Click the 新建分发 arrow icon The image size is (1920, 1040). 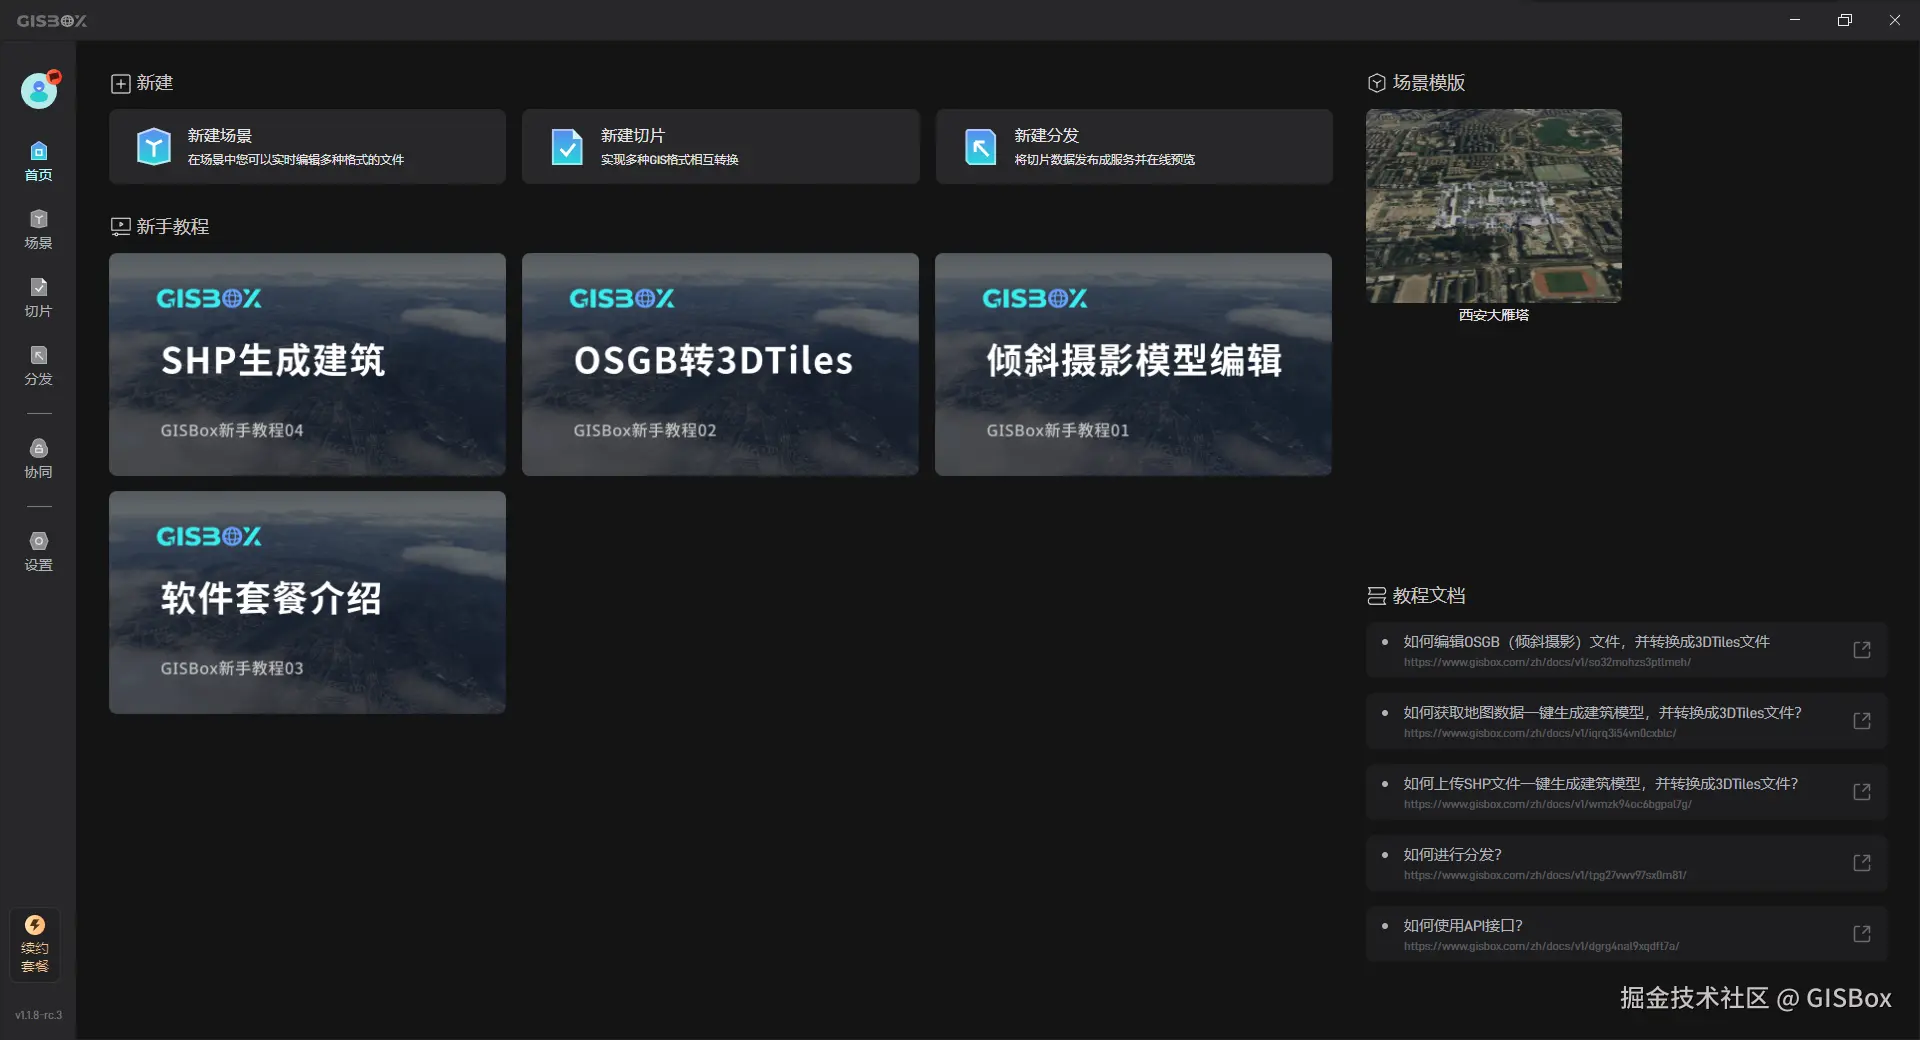(980, 147)
